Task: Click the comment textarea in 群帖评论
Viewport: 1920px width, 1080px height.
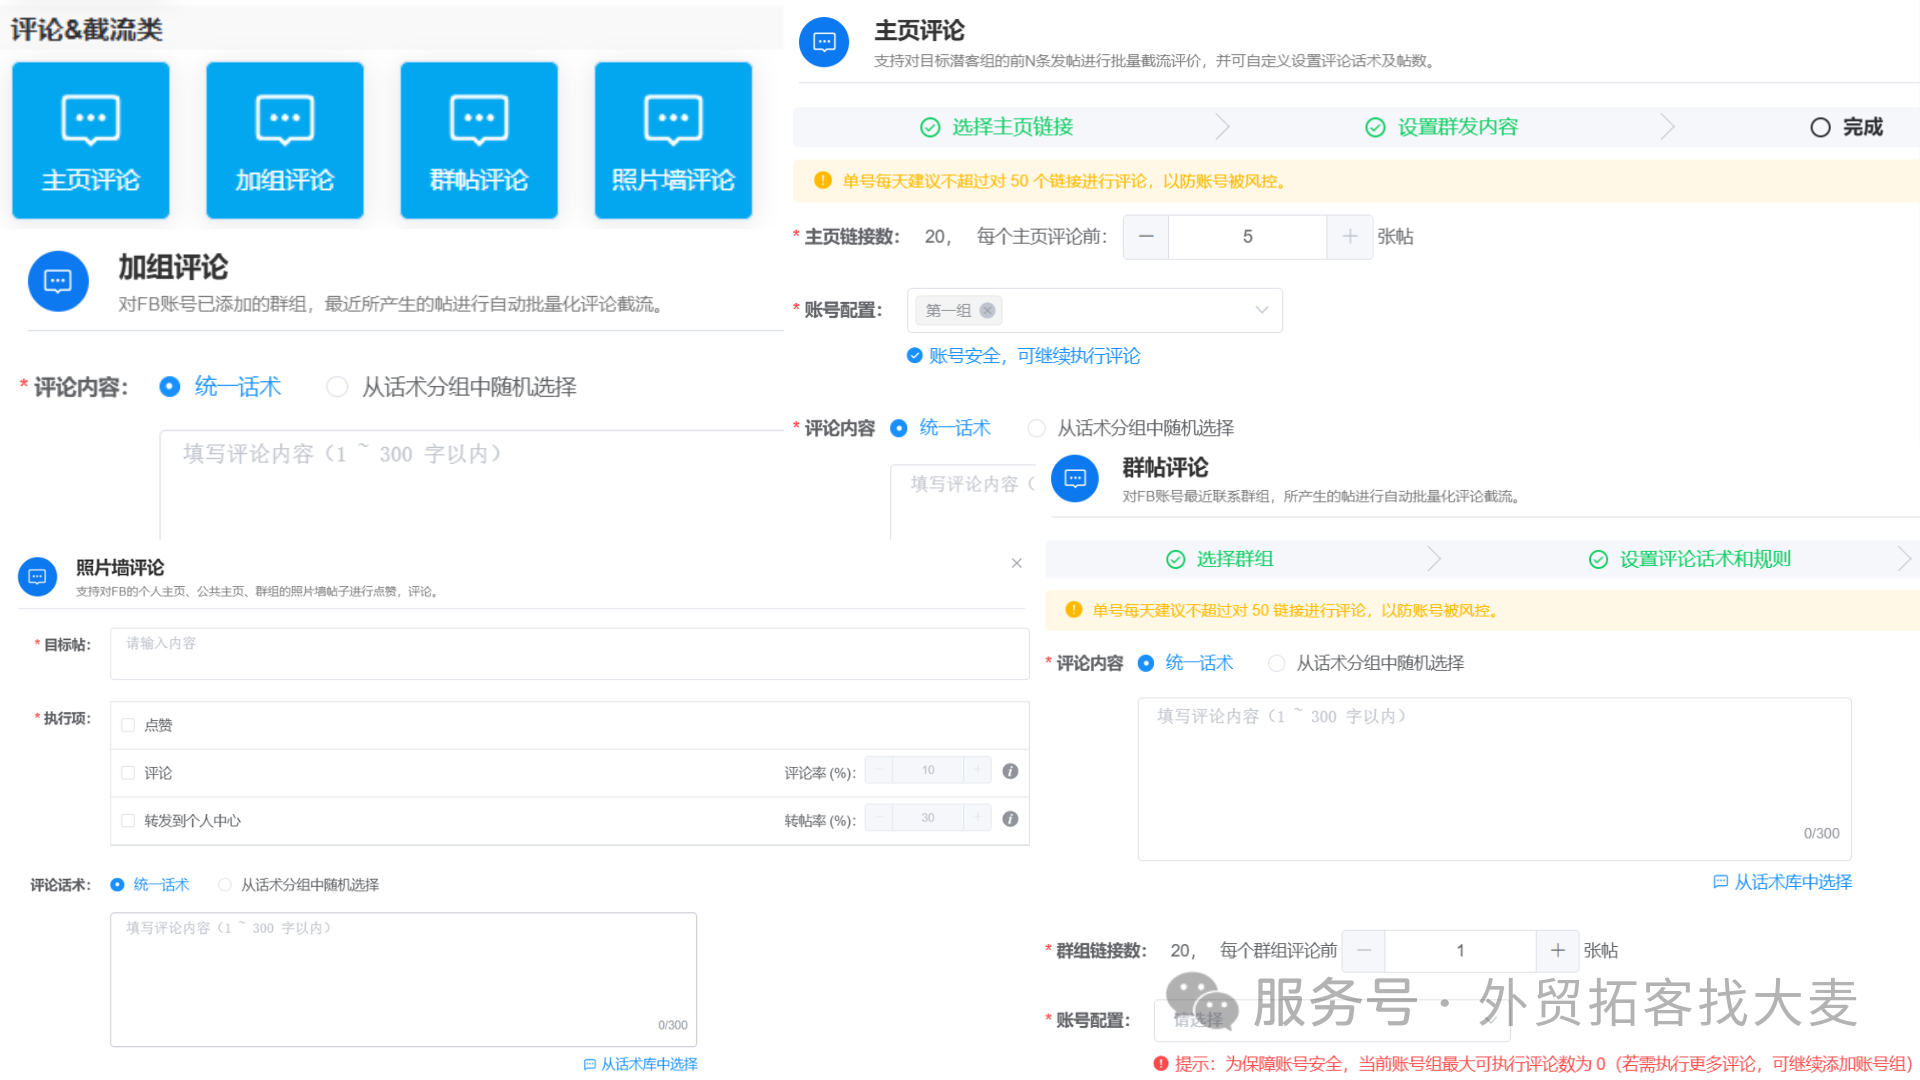Action: (1494, 779)
